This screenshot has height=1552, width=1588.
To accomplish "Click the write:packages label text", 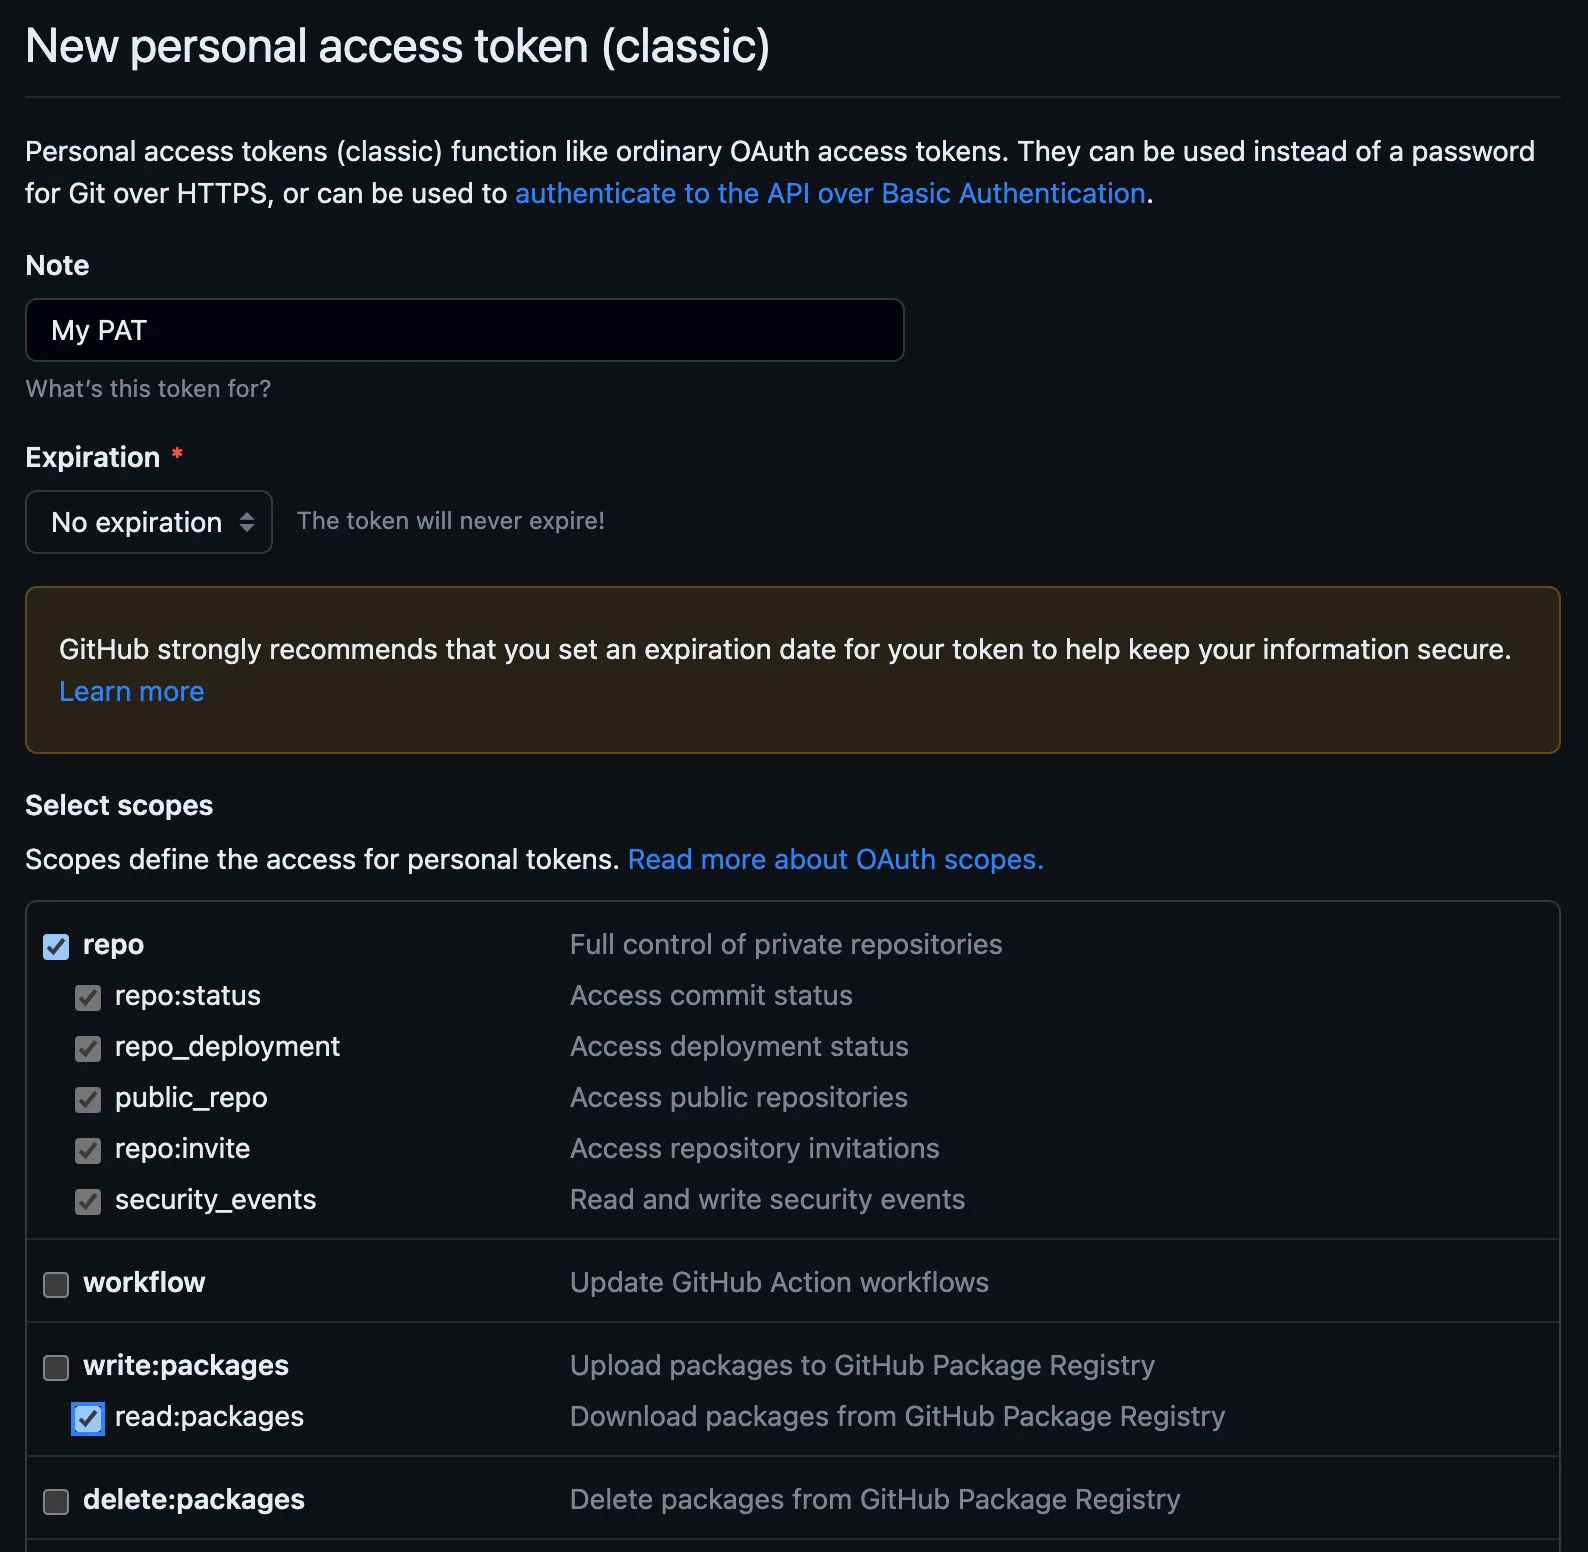I will [x=186, y=1365].
